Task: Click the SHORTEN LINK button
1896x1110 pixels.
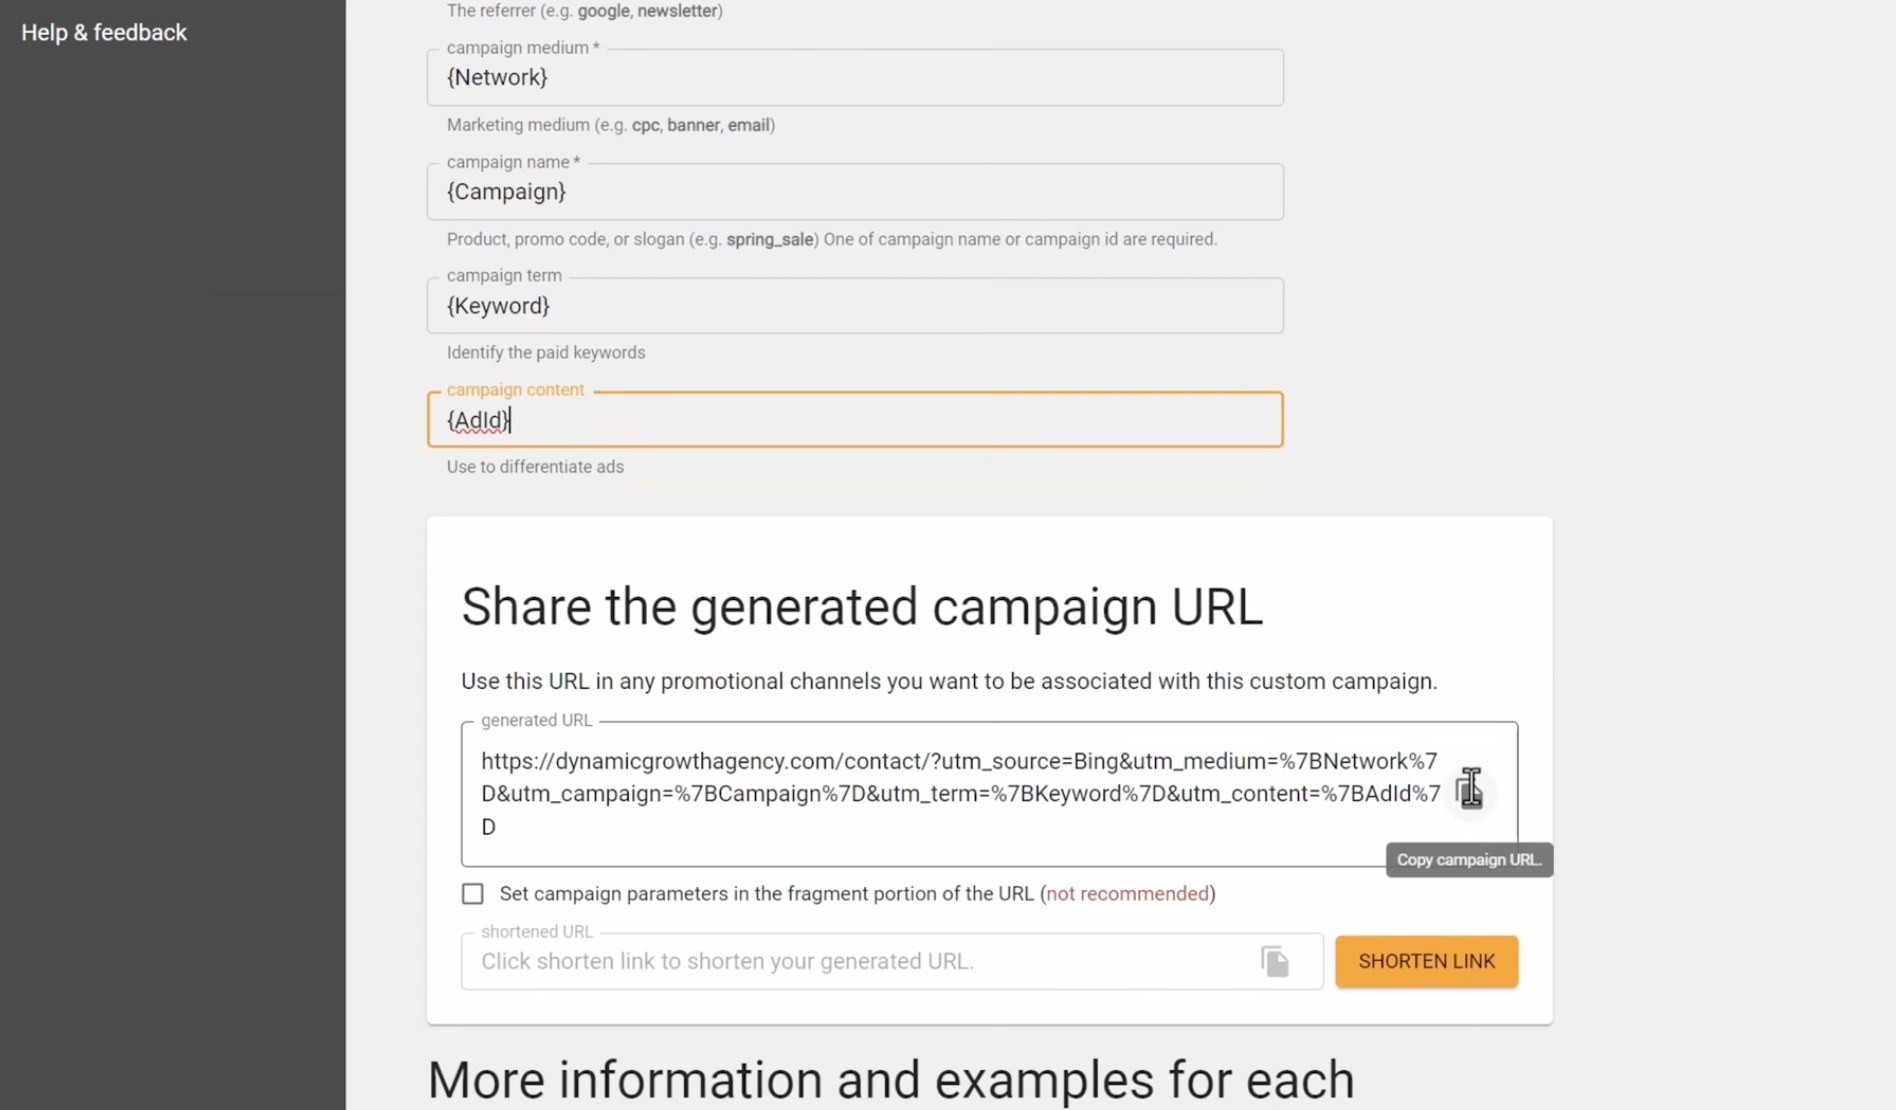Action: [x=1426, y=961]
